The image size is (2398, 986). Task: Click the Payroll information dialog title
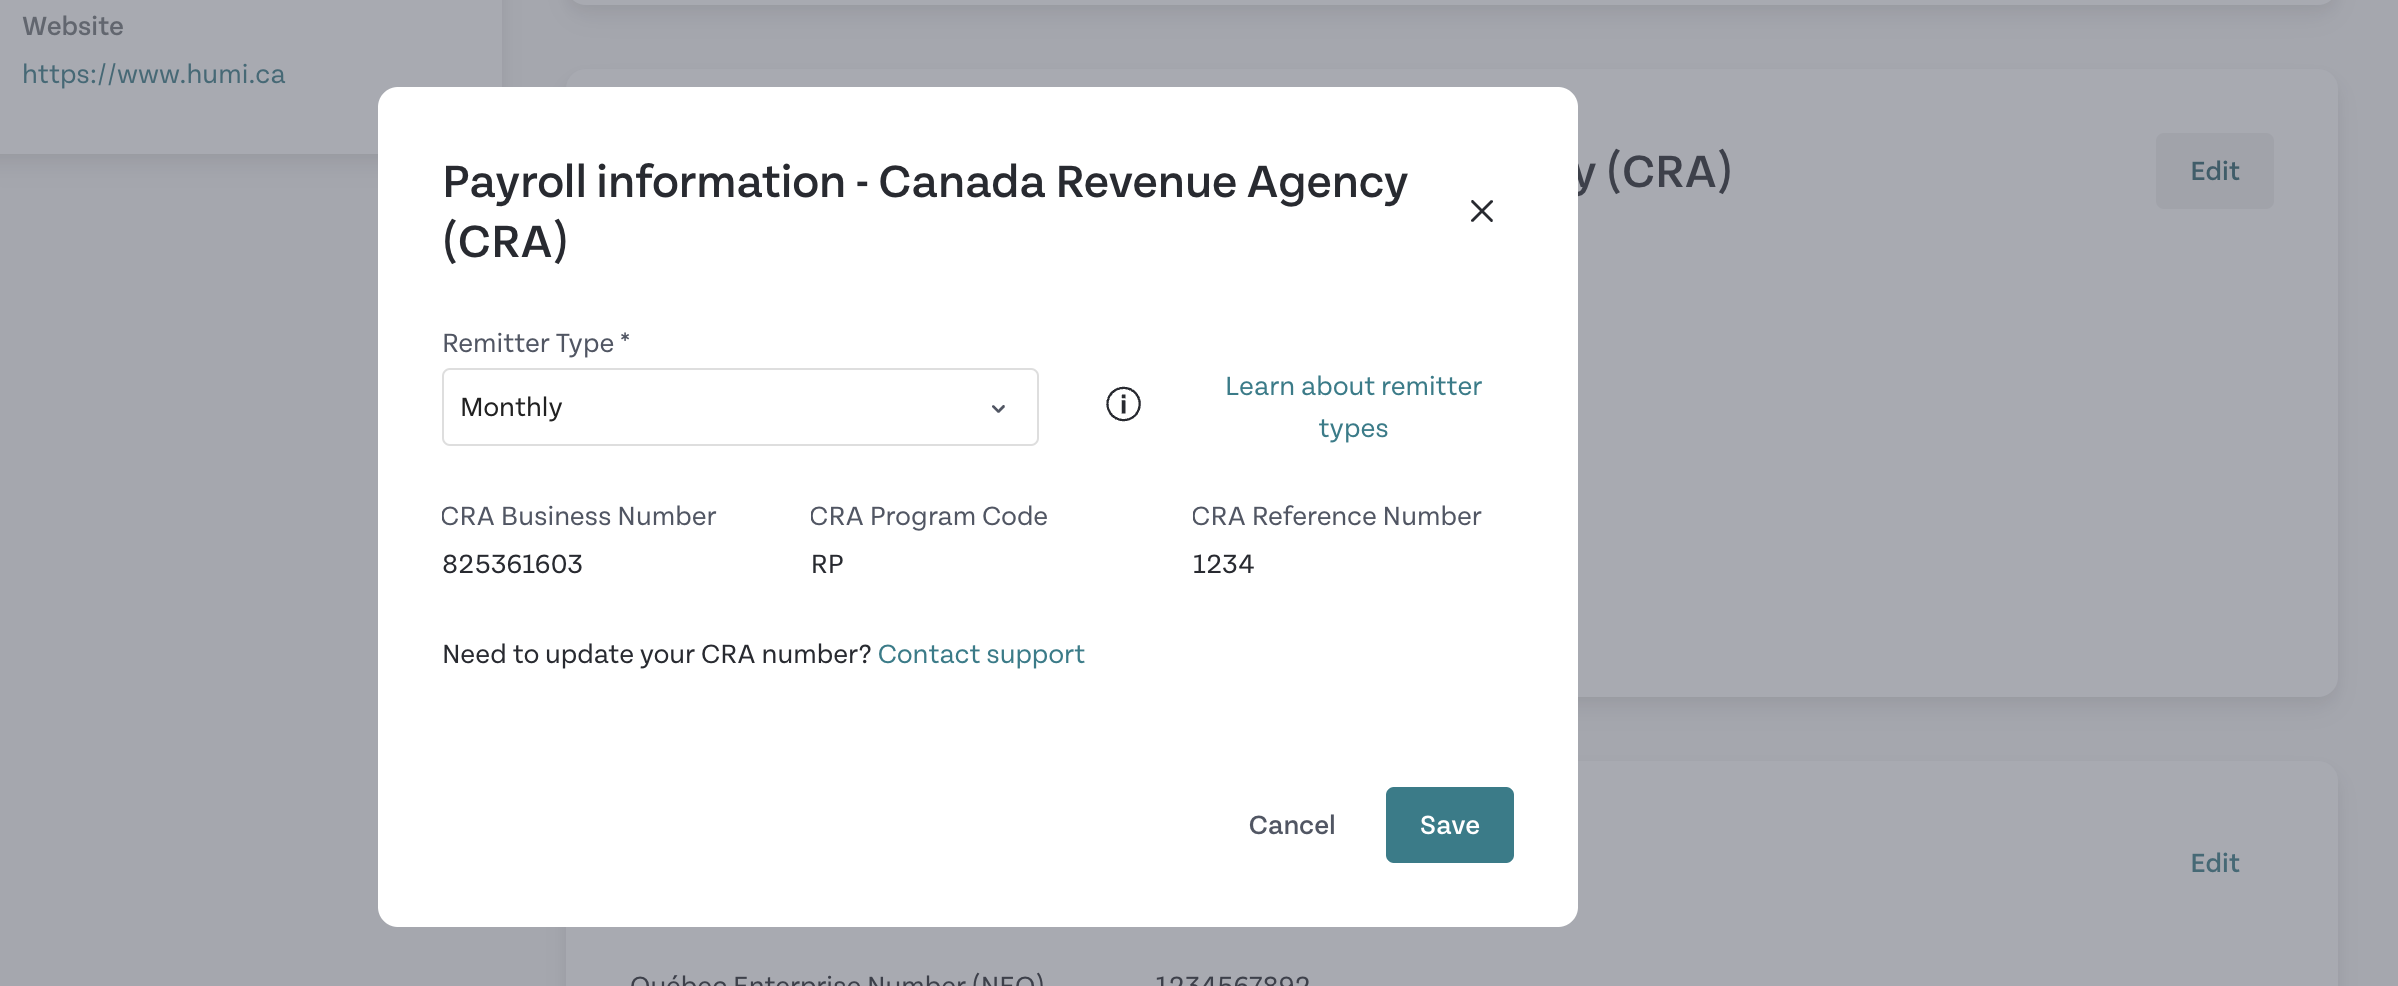[x=925, y=211]
